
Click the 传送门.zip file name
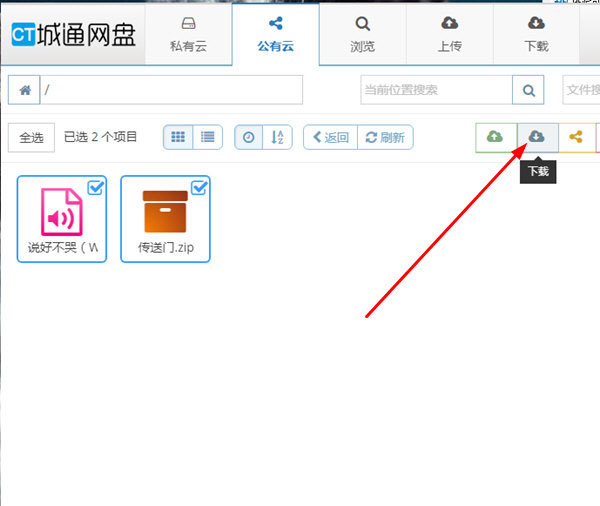[166, 248]
